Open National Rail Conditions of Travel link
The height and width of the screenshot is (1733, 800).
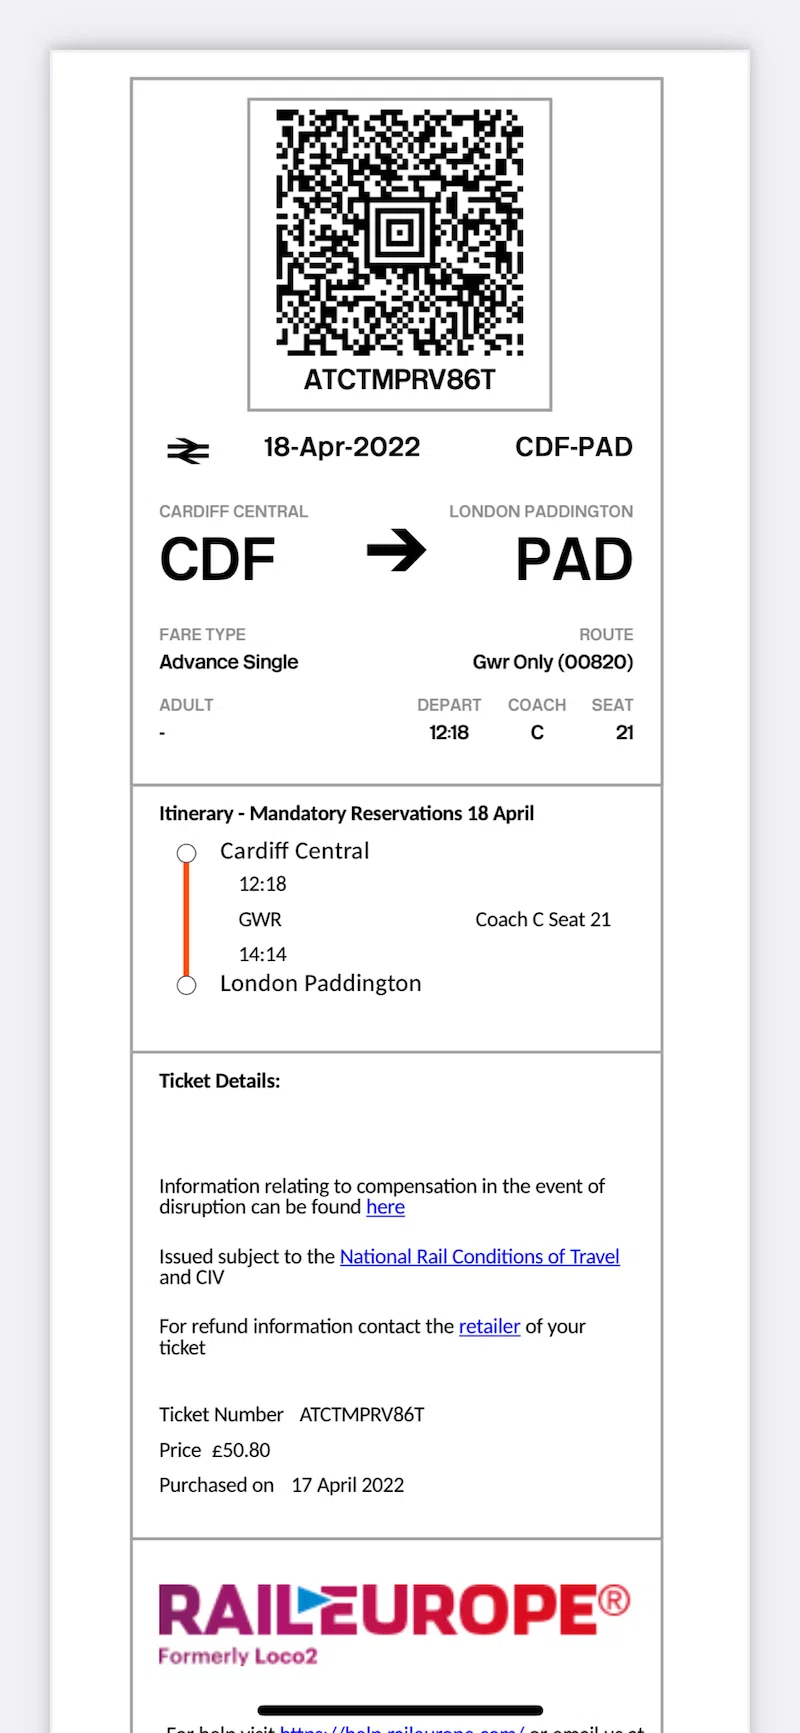(x=480, y=1256)
